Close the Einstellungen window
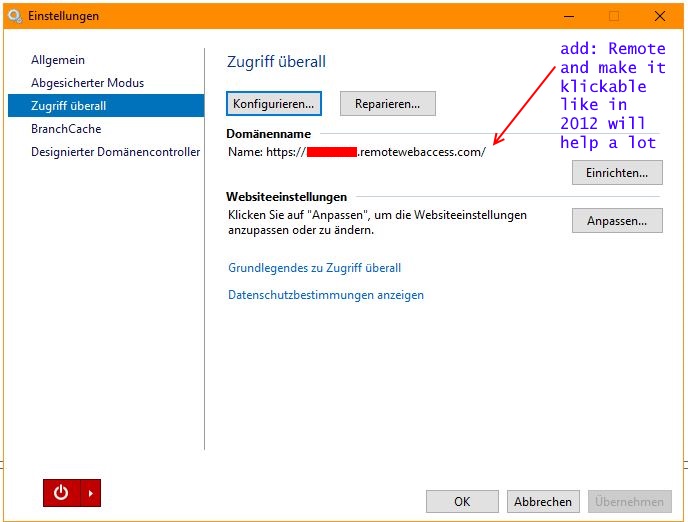 pos(660,16)
